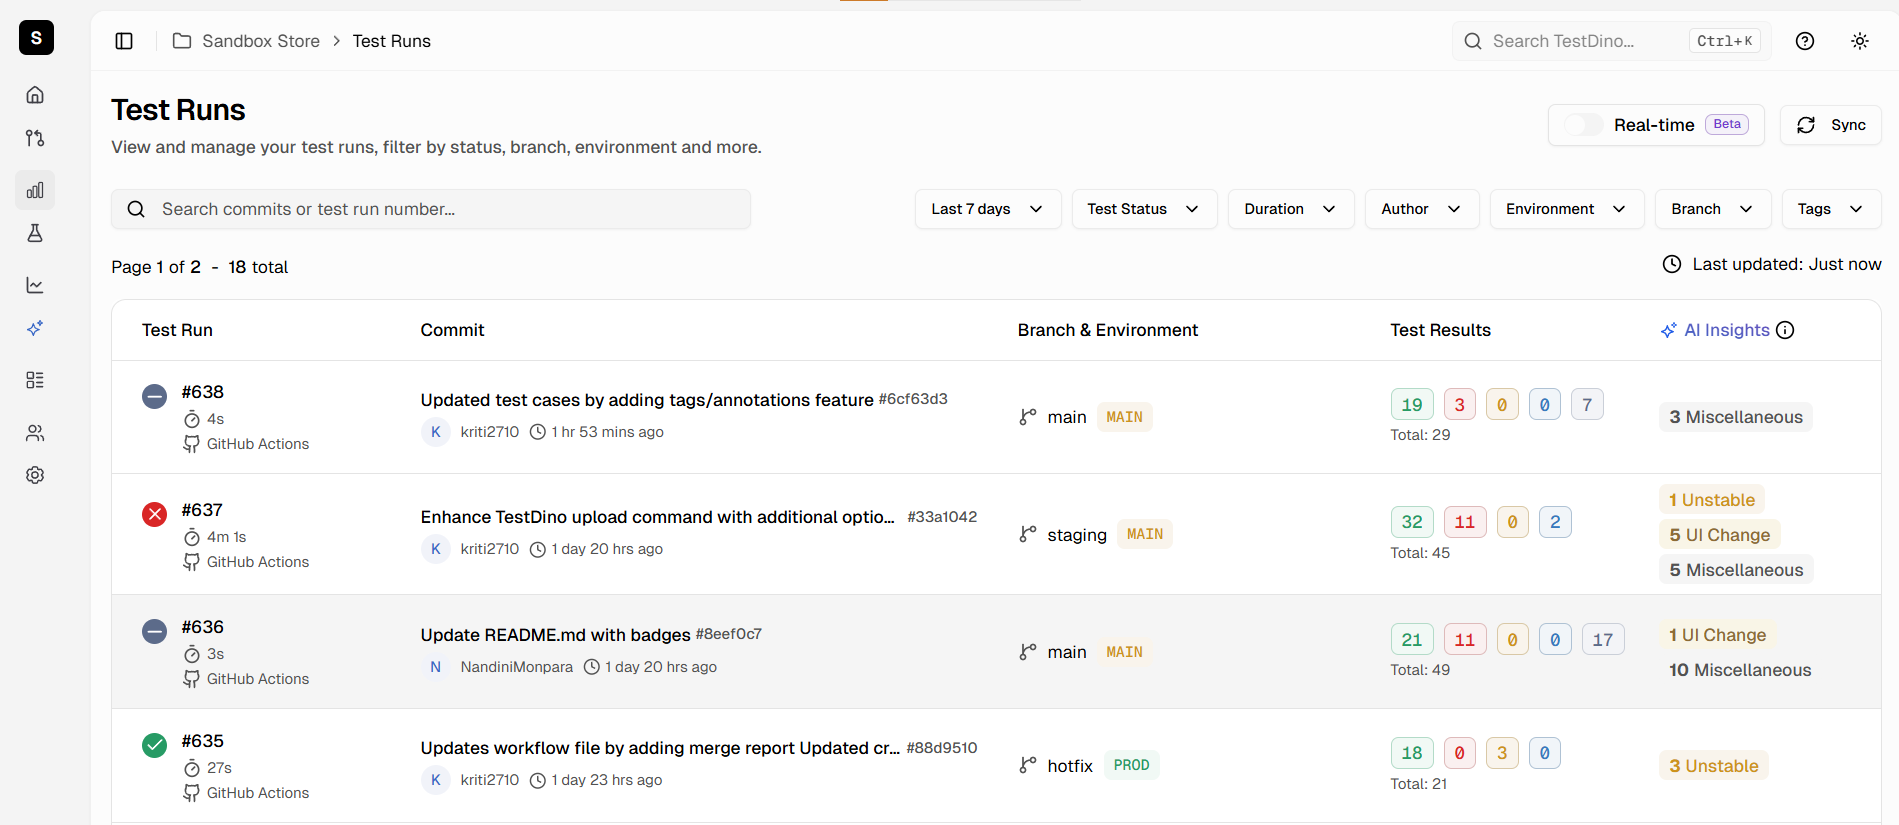Image resolution: width=1899 pixels, height=825 pixels.
Task: Go to Sandbox Store breadcrumb
Action: 260,41
